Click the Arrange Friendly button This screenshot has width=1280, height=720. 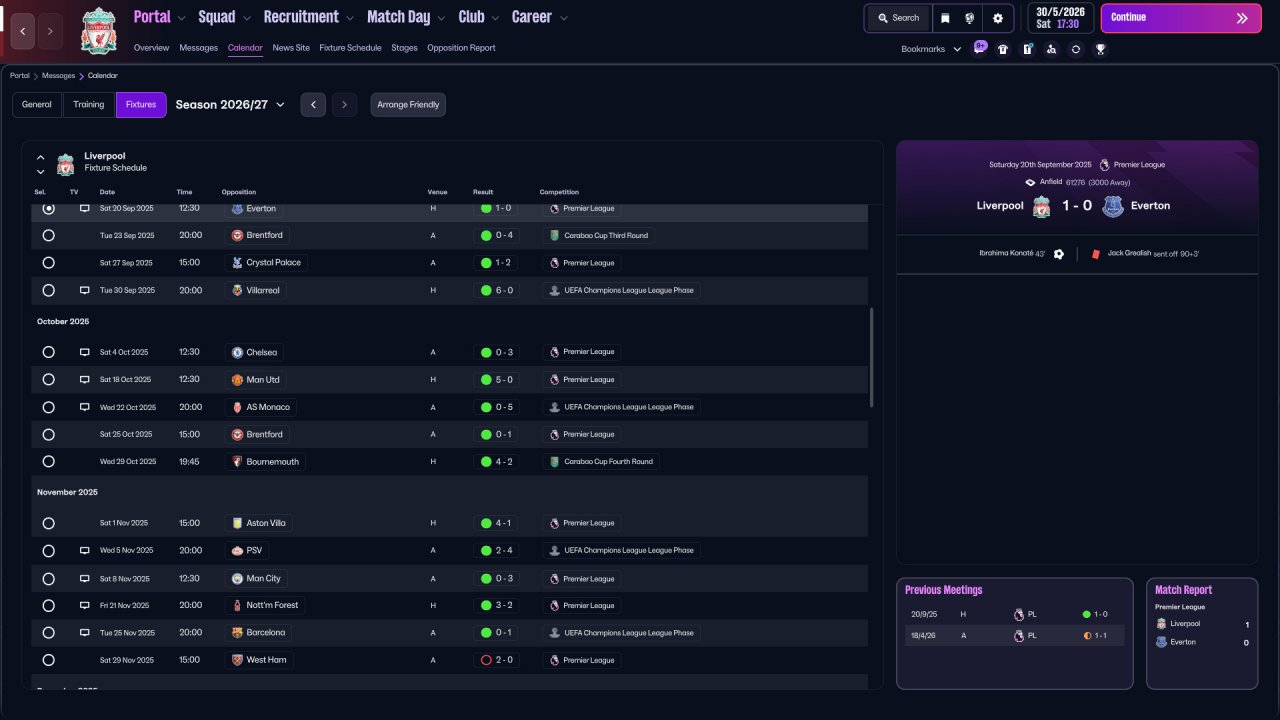click(x=408, y=105)
